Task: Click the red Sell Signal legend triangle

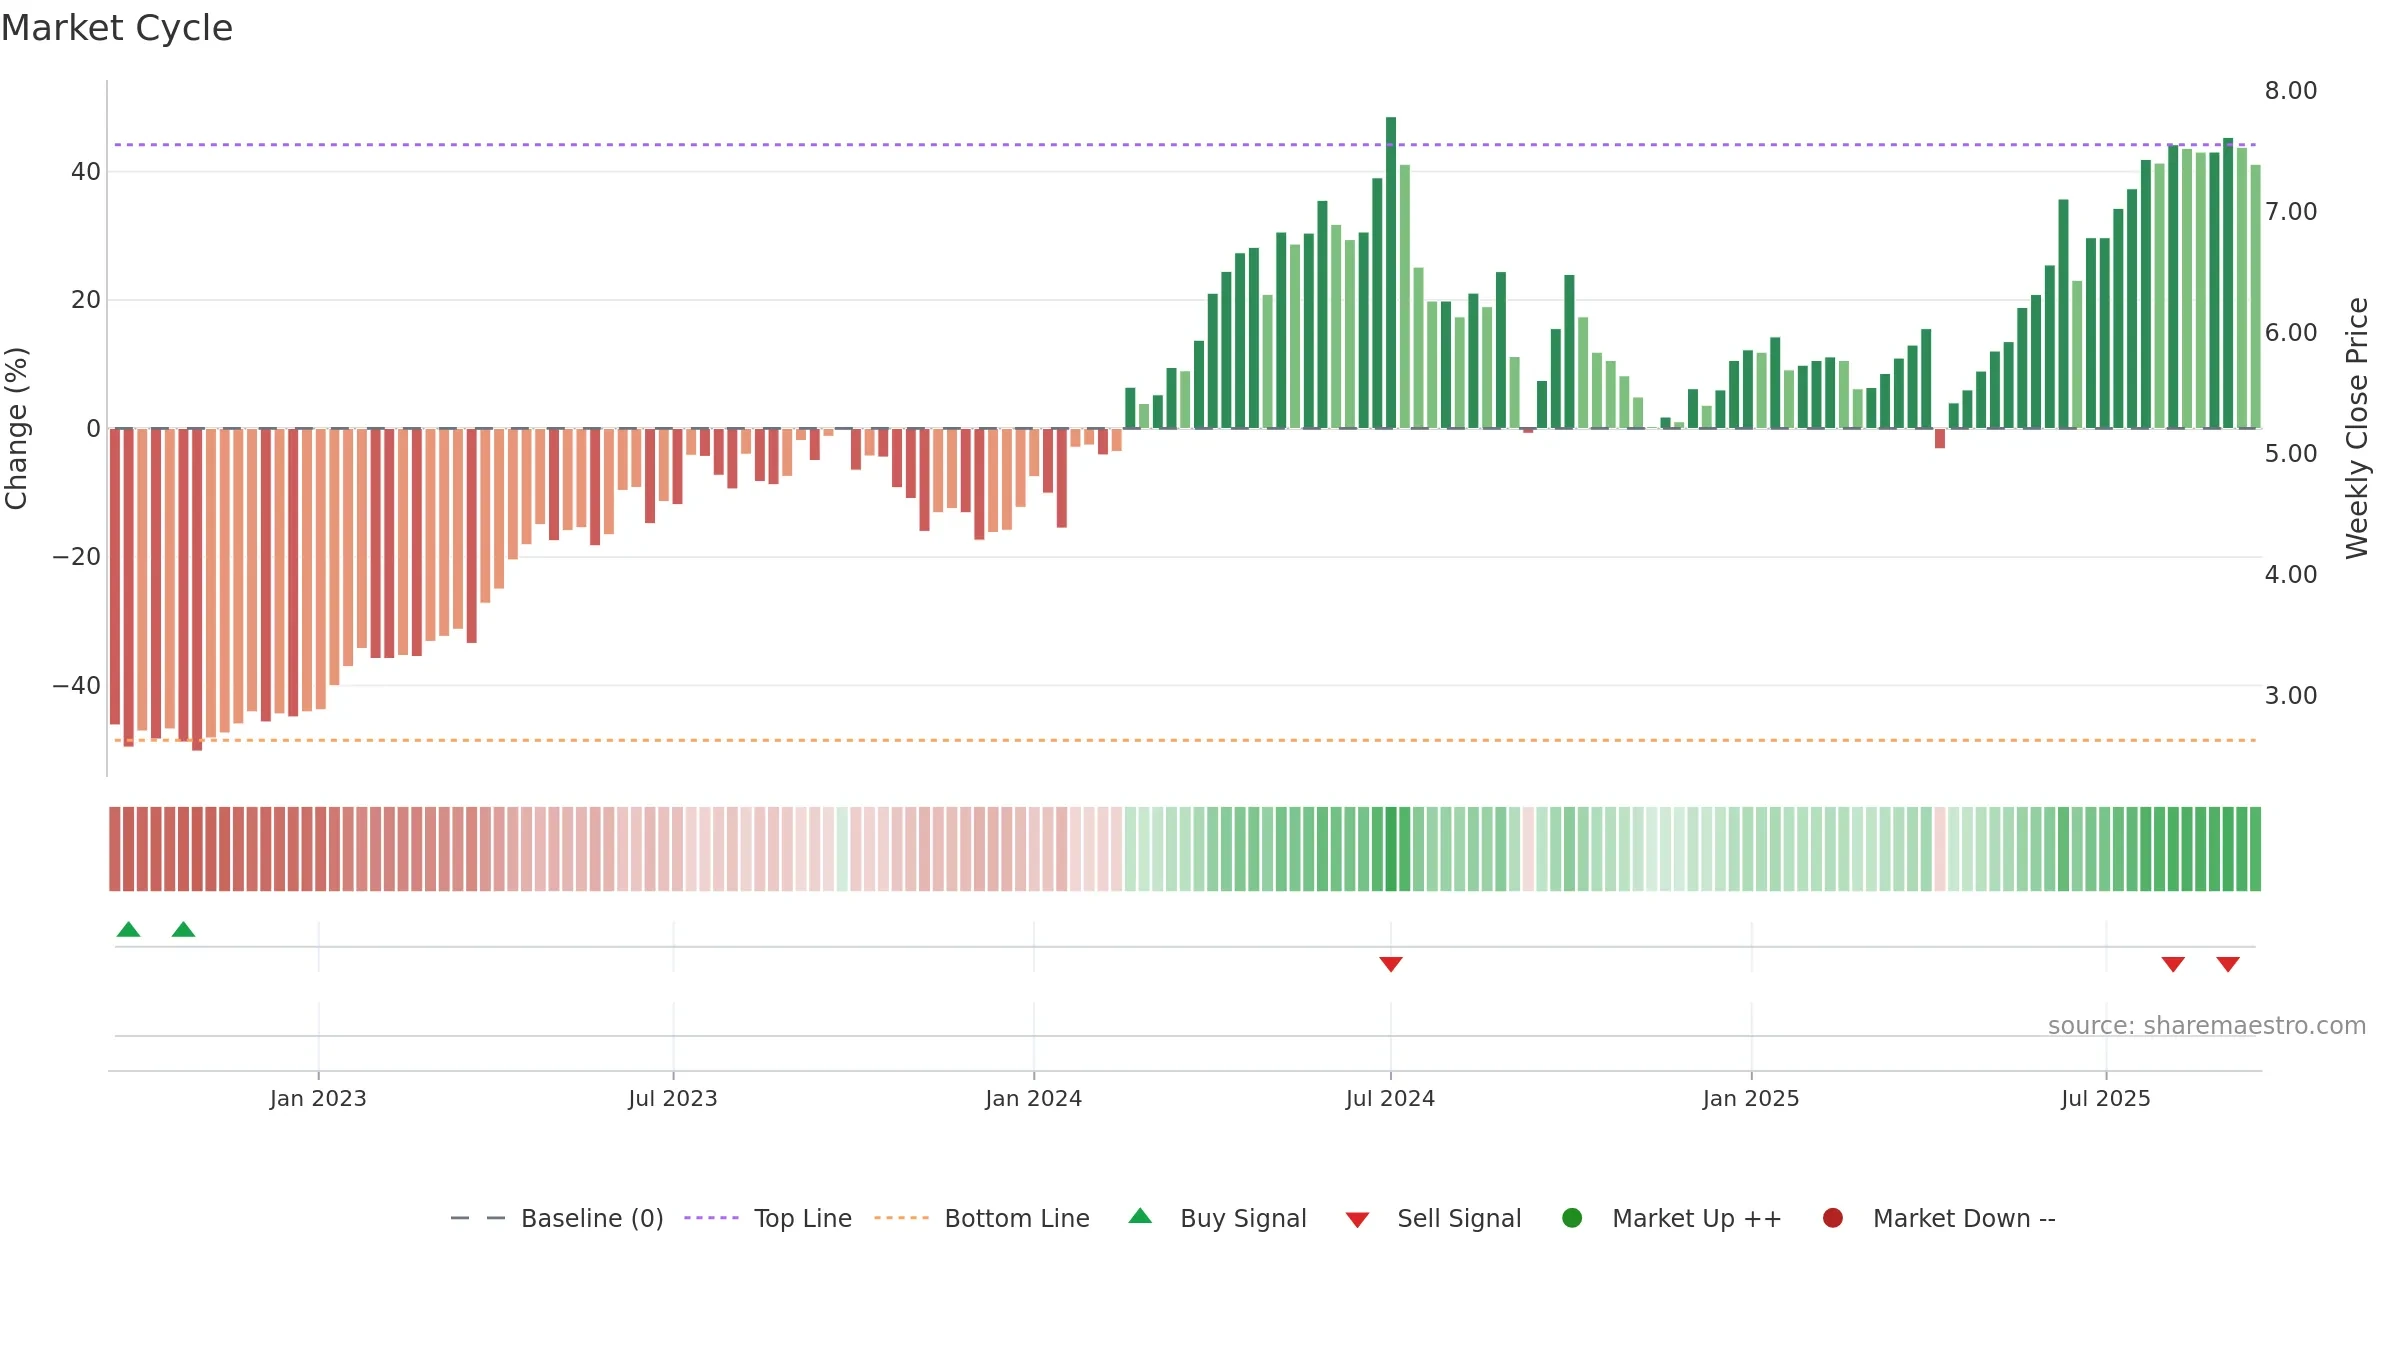Action: pos(1357,1220)
